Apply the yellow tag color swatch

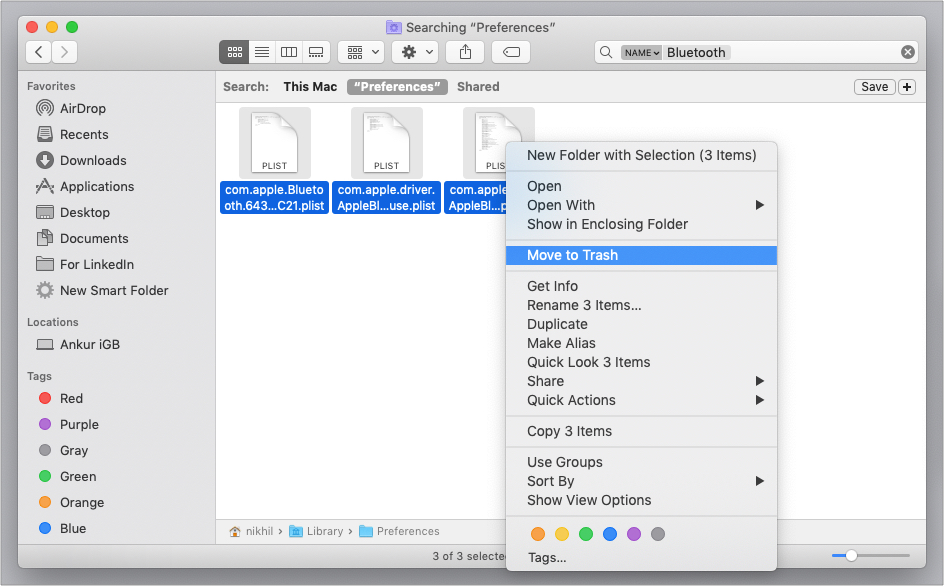click(562, 534)
